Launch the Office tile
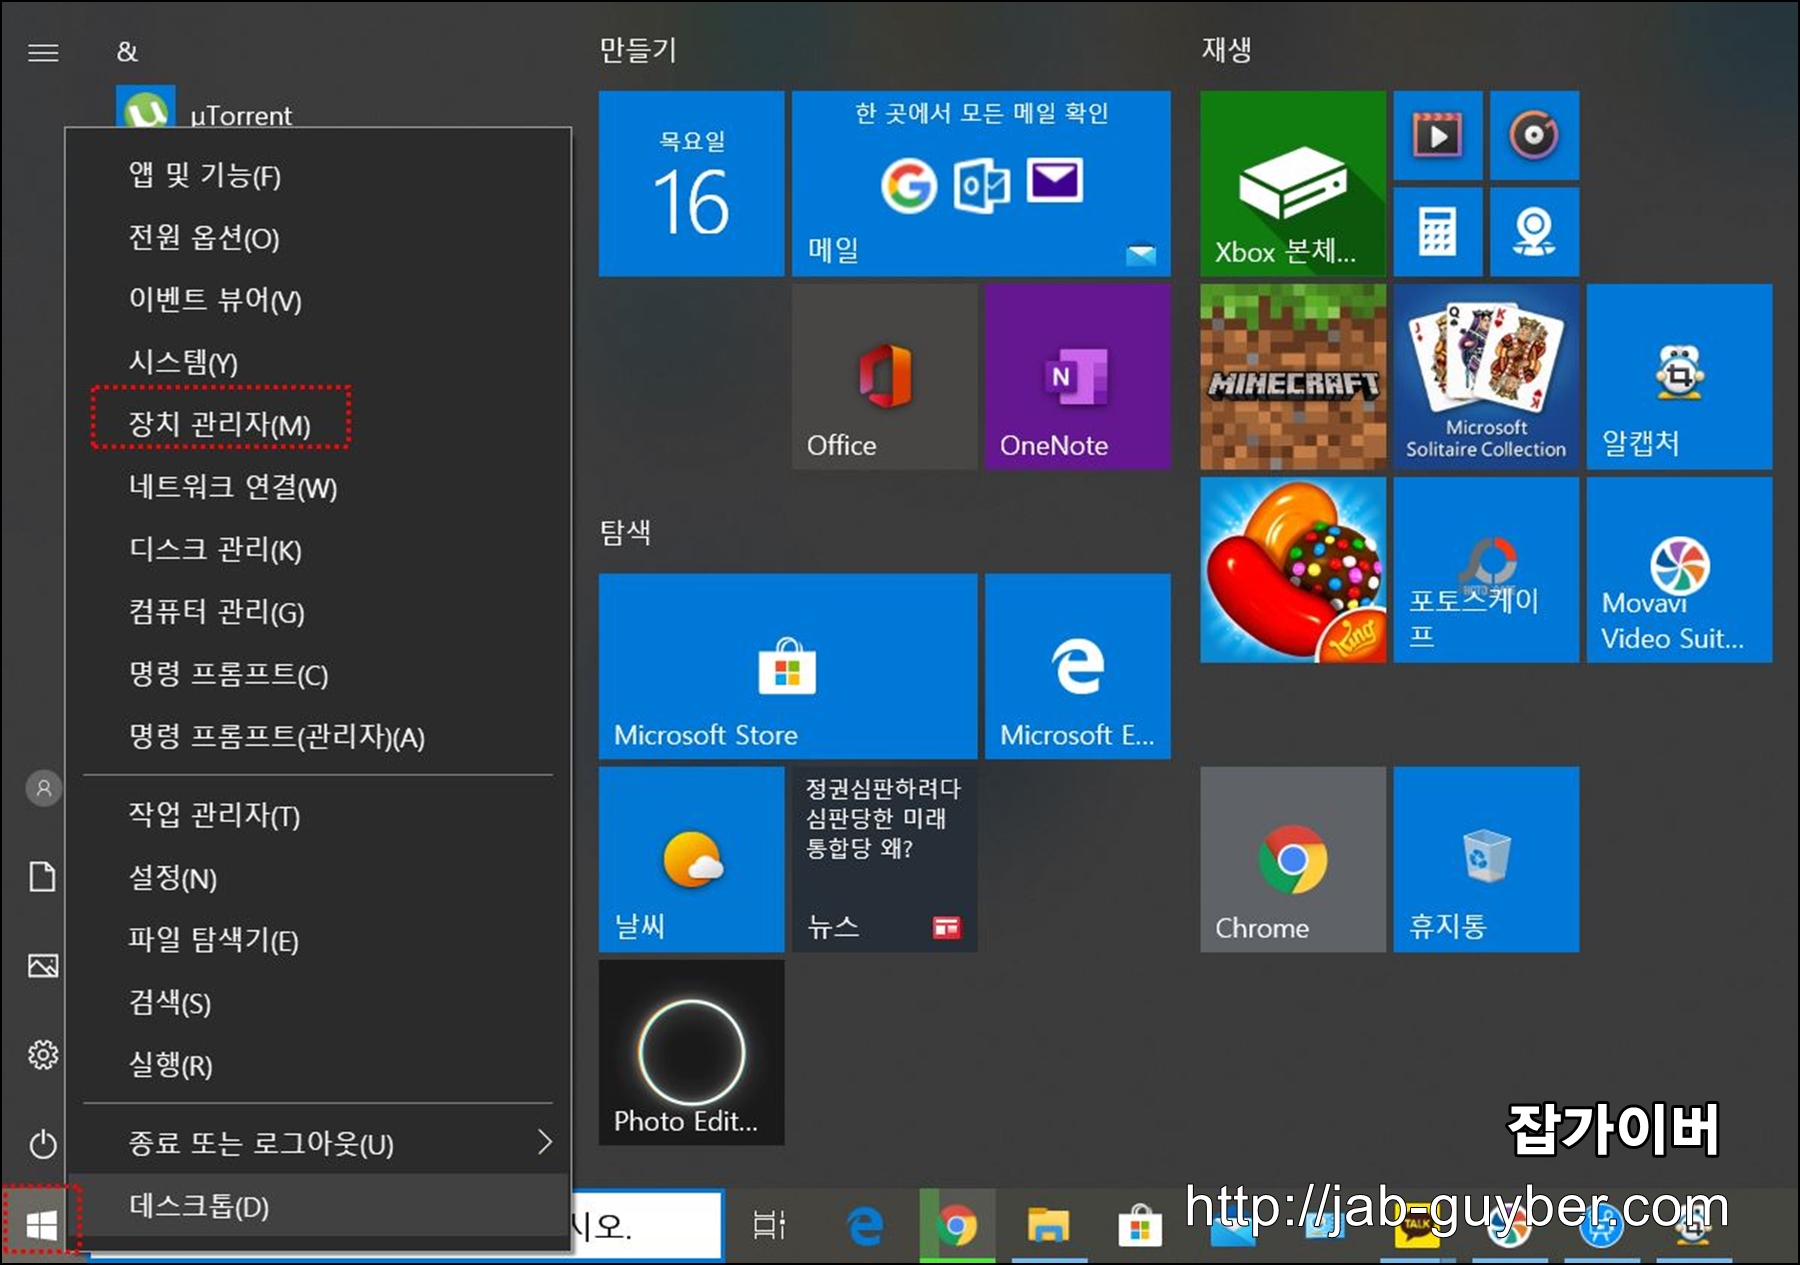 point(884,376)
